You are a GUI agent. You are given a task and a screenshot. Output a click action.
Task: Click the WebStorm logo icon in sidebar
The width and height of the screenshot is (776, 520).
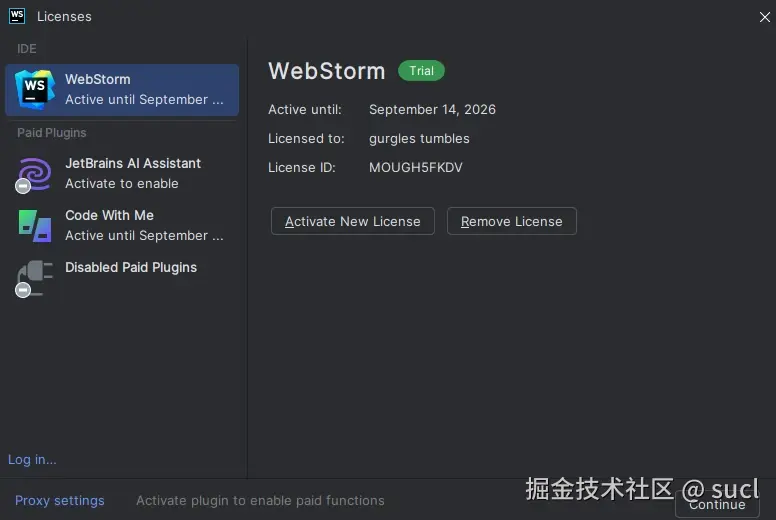point(35,89)
